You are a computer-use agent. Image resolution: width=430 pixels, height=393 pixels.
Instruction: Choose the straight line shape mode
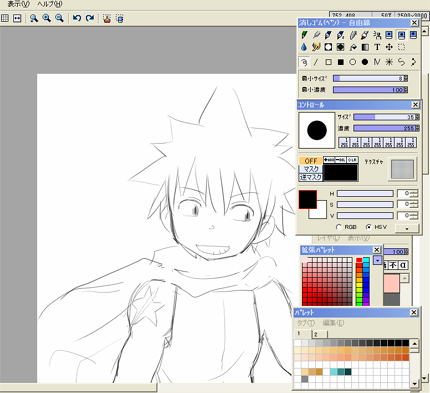[316, 62]
